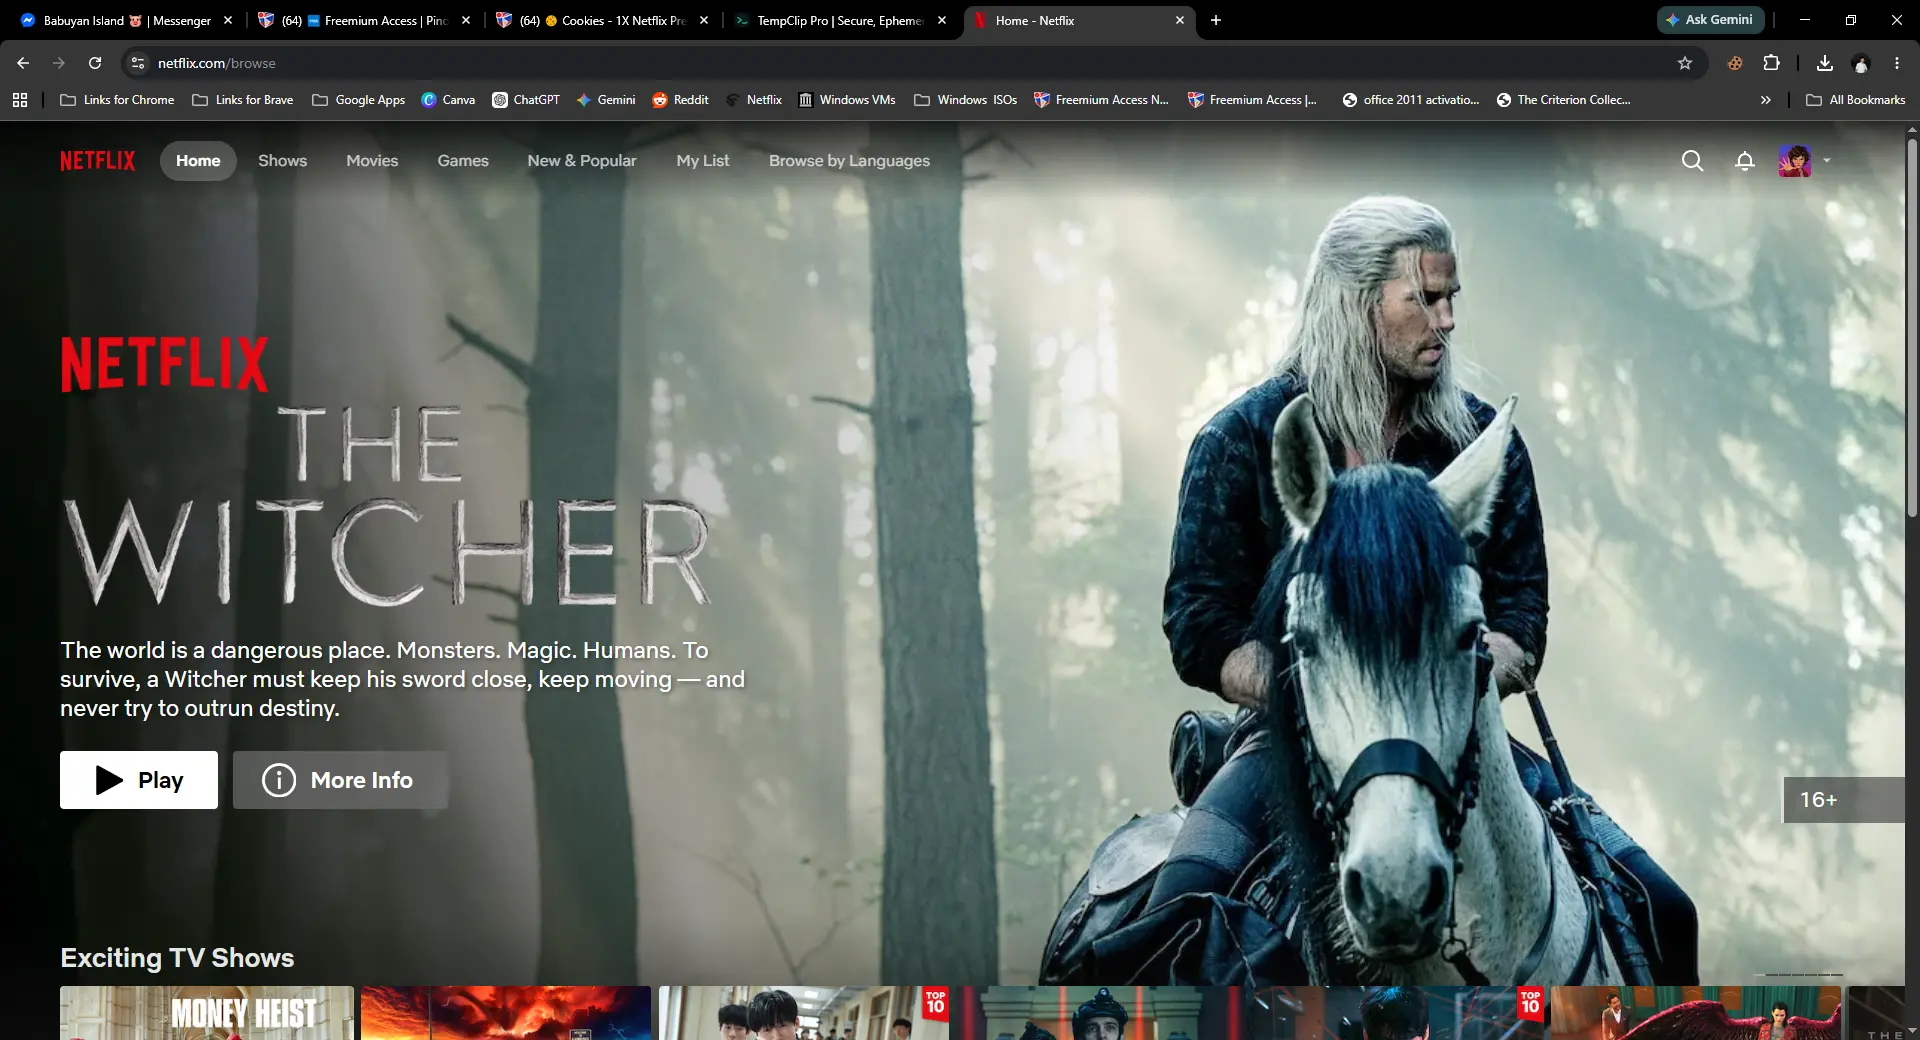Switch to the TempClip Pro tab

(x=840, y=20)
